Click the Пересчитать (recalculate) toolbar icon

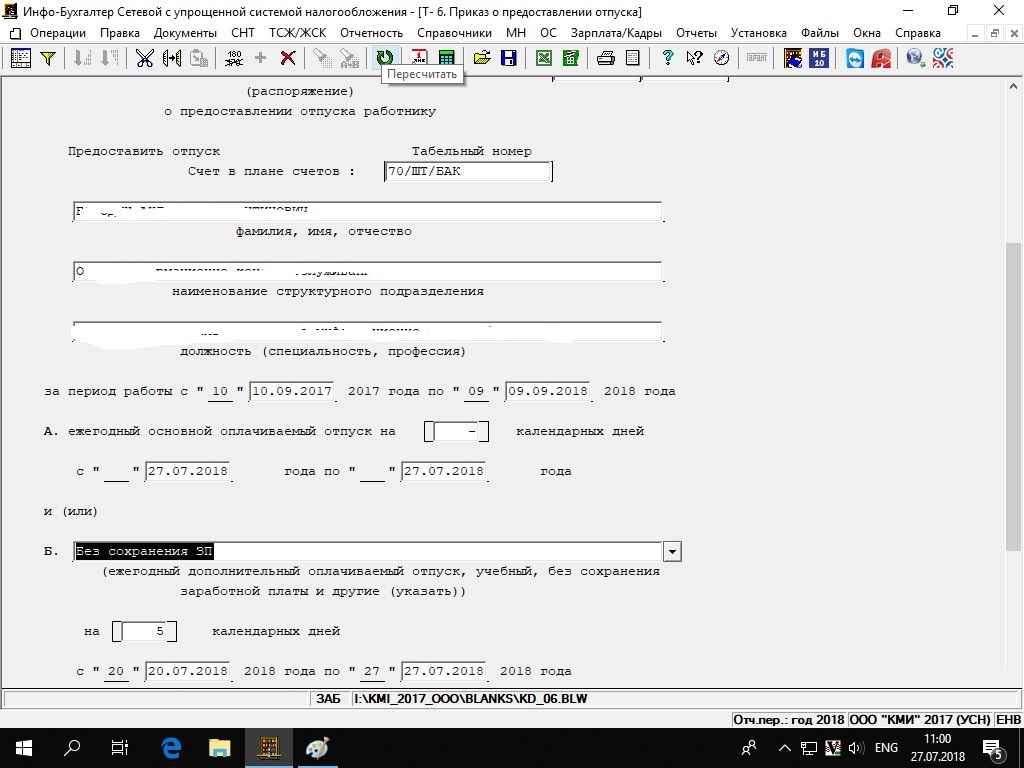point(385,58)
